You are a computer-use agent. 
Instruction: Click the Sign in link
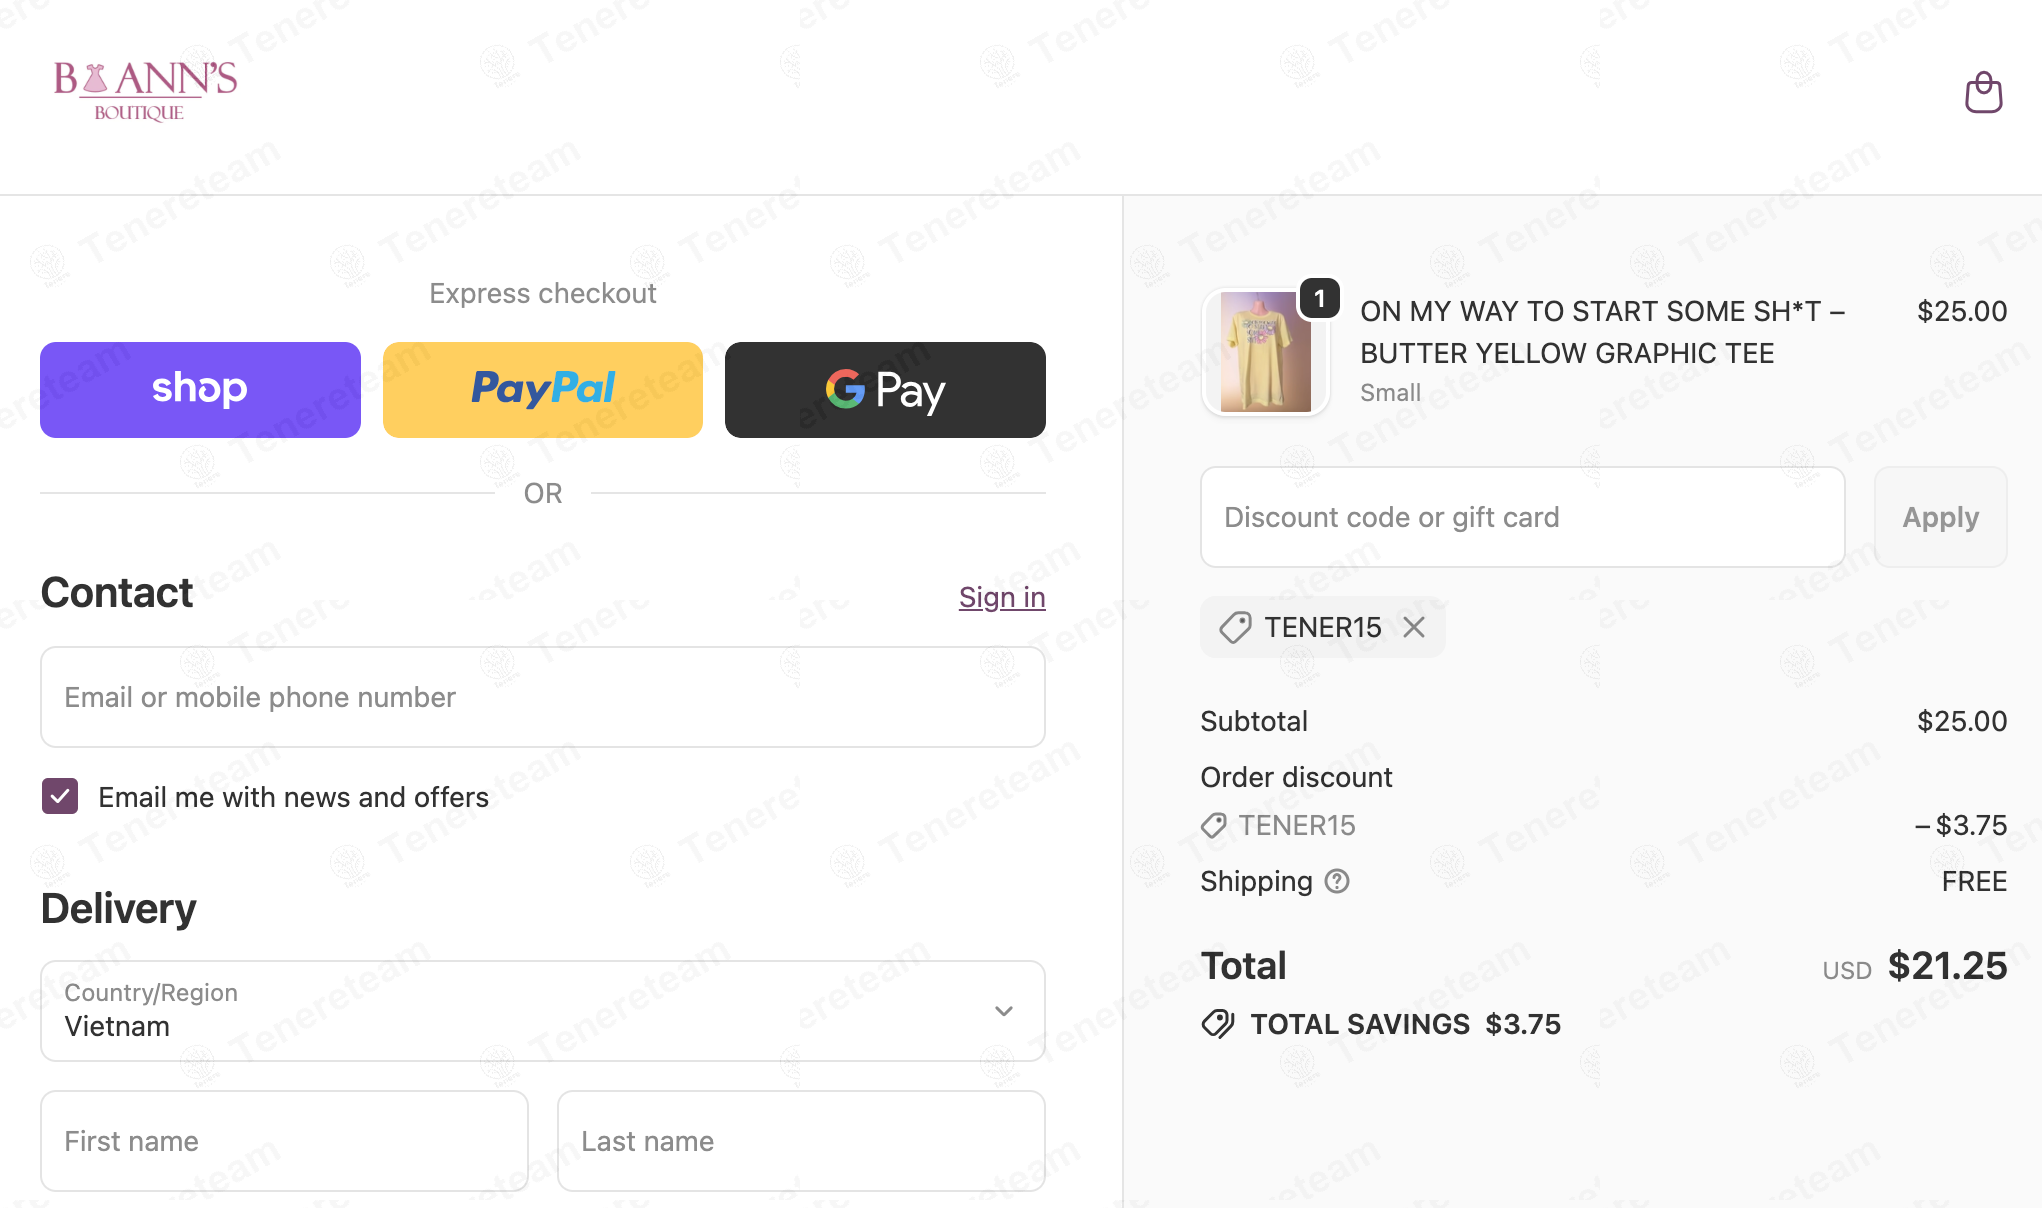(1002, 597)
